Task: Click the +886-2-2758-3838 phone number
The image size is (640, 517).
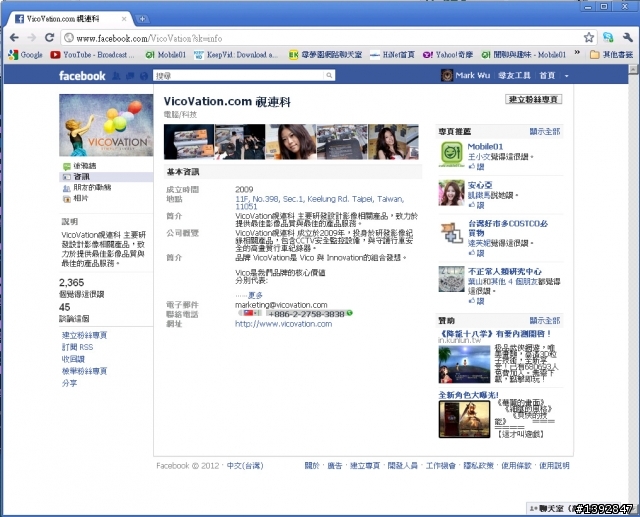Action: tap(306, 314)
